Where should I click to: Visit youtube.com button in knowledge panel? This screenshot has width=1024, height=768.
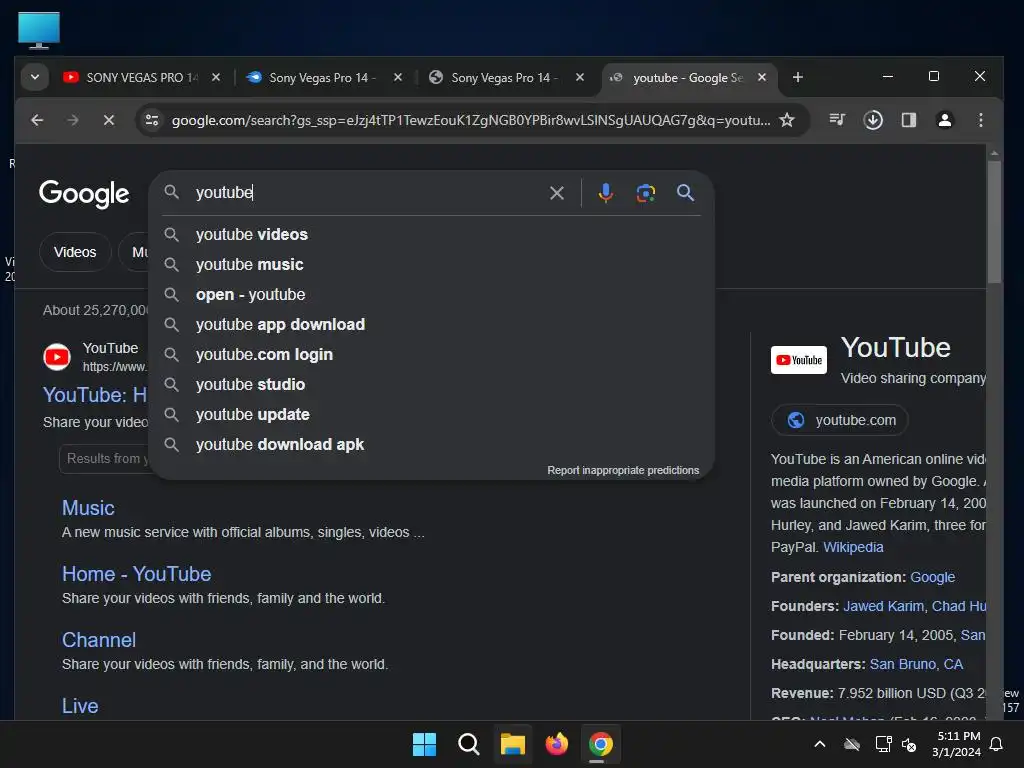[840, 420]
